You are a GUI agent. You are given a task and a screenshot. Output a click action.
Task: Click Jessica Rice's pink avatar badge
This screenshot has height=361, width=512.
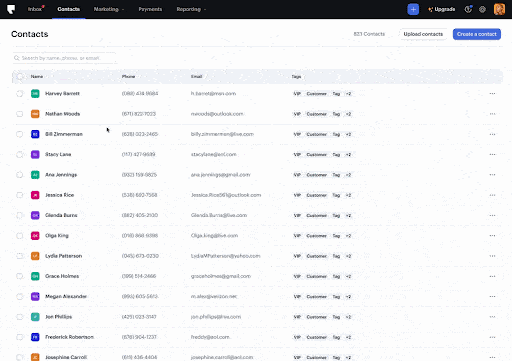(35, 195)
